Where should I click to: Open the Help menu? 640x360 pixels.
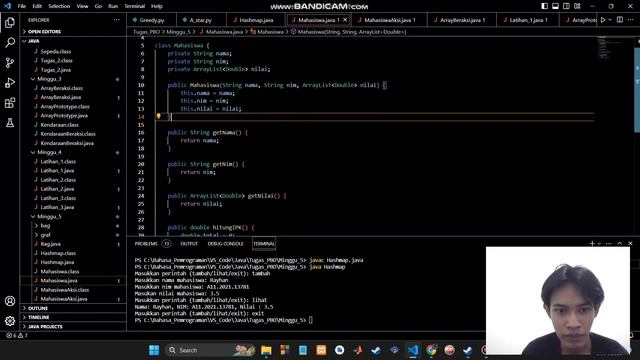tap(156, 6)
